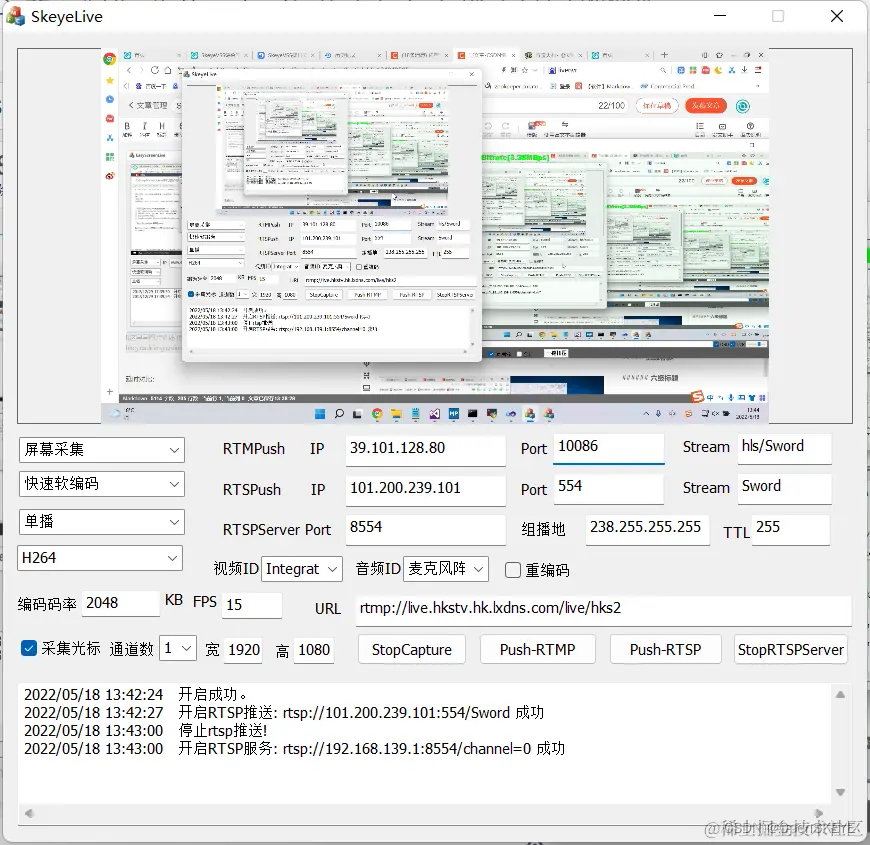870x845 pixels.
Task: Click the SkeyeLive application icon in title bar
Action: point(16,16)
